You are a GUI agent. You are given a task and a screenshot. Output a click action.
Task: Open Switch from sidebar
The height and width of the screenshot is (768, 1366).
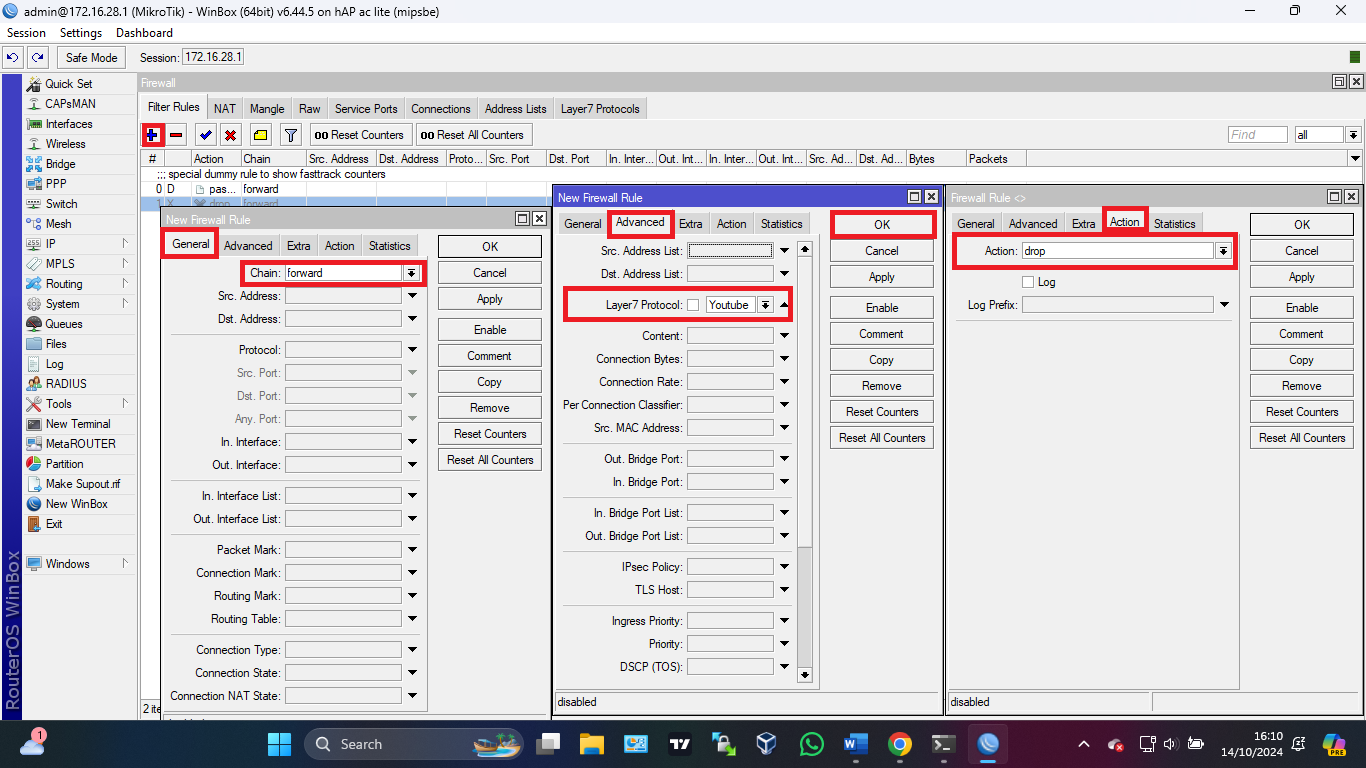pos(61,204)
